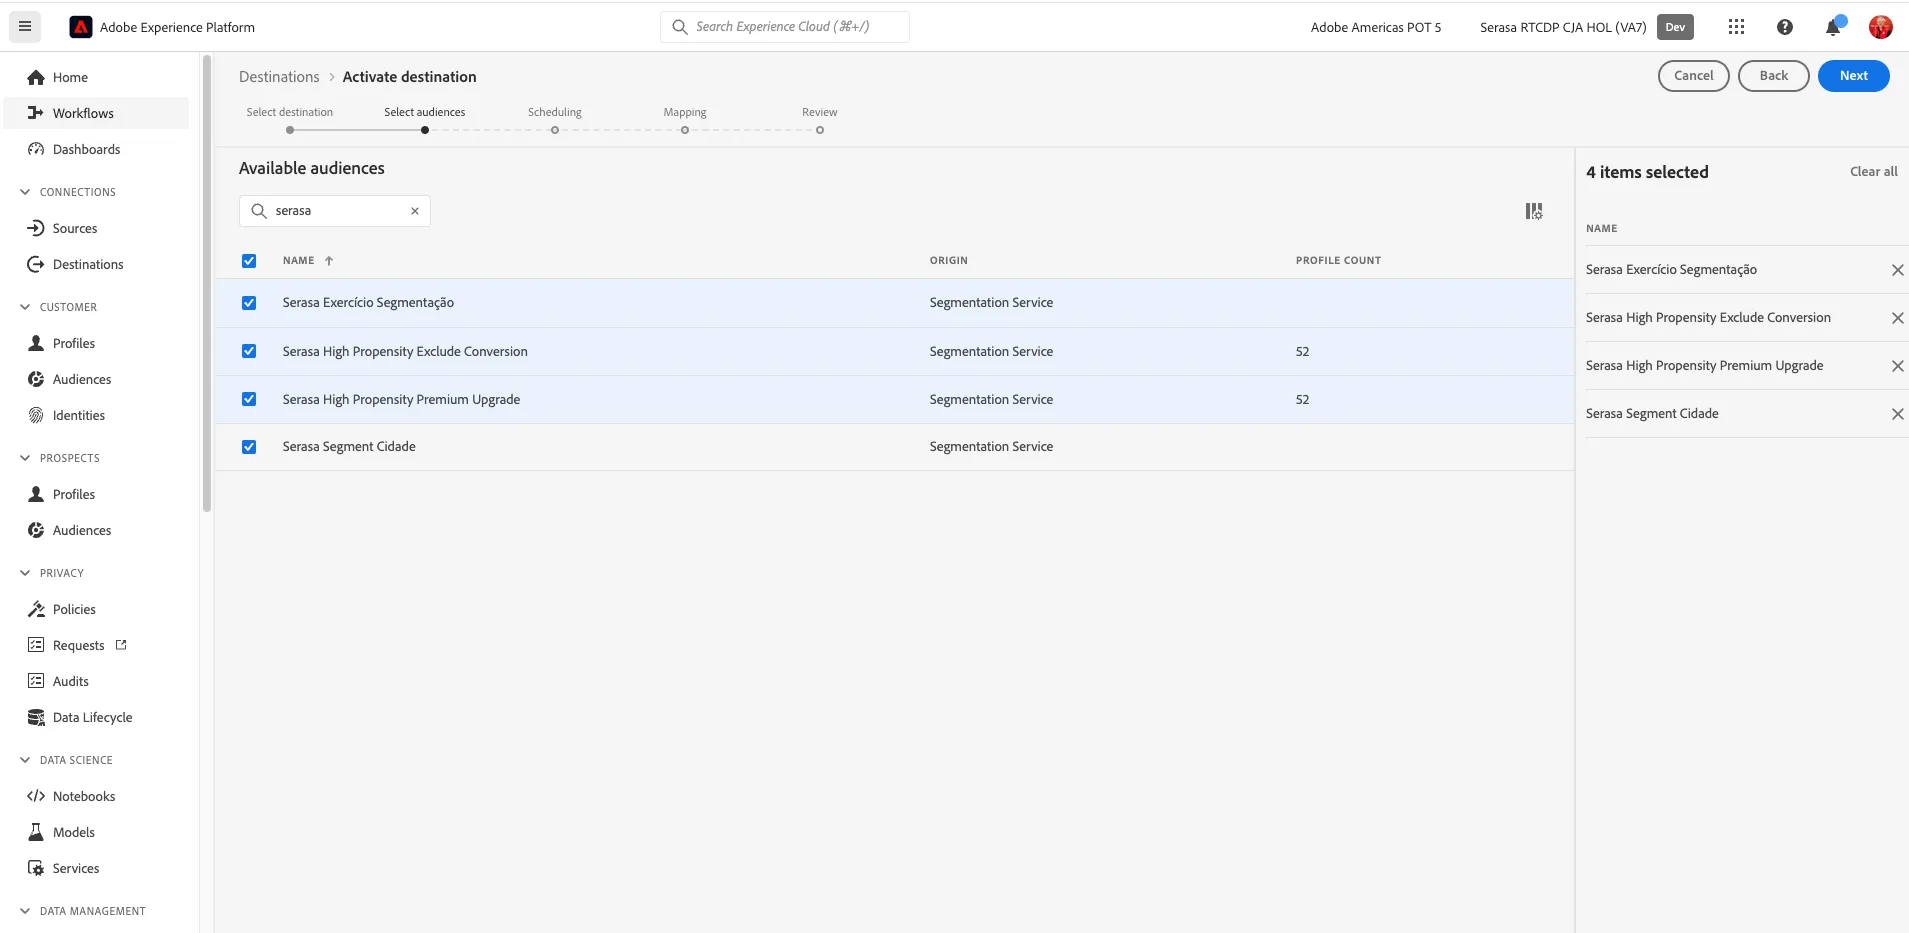
Task: Open the notifications bell icon
Action: [1833, 27]
